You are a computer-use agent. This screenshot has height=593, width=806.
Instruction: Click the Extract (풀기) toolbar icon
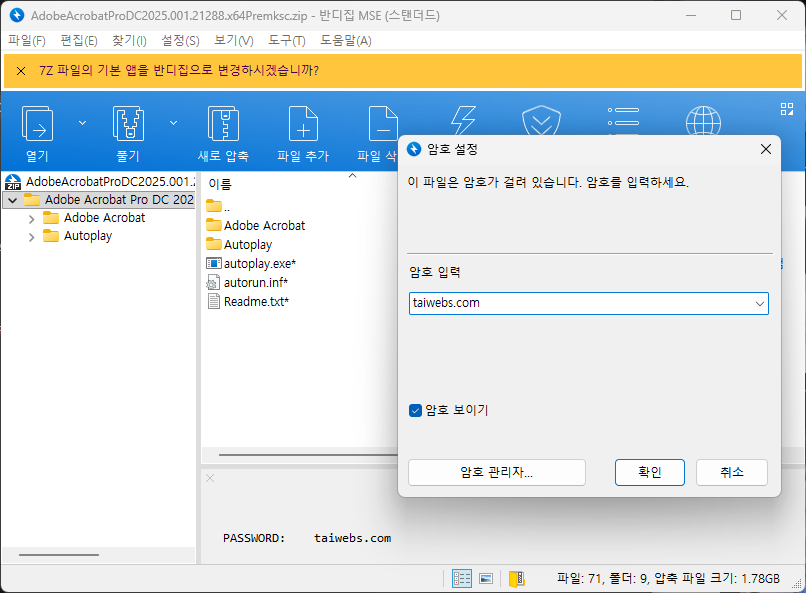128,123
